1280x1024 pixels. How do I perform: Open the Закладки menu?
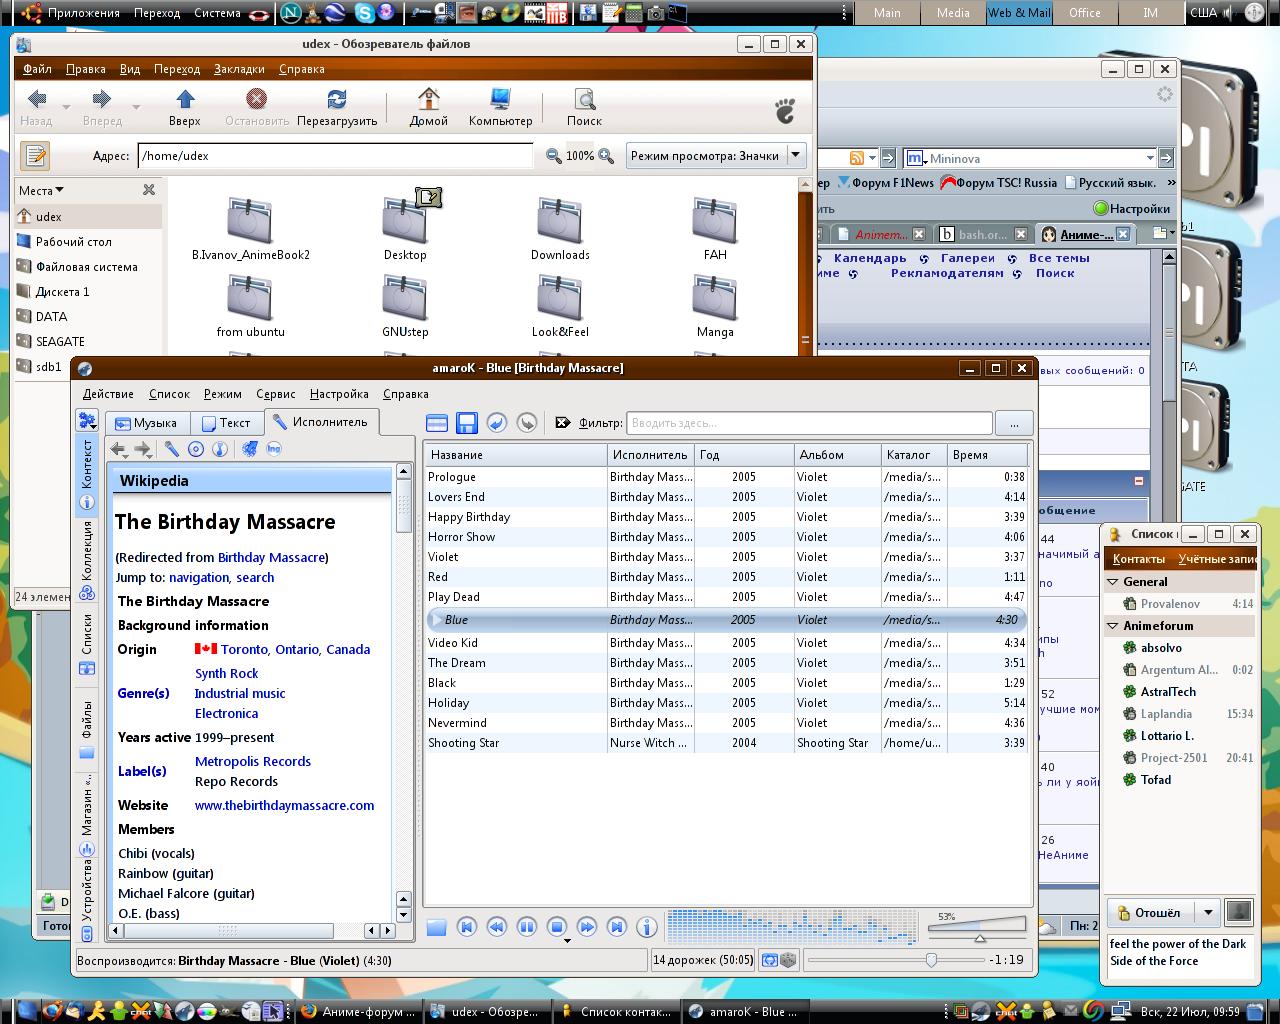[239, 69]
